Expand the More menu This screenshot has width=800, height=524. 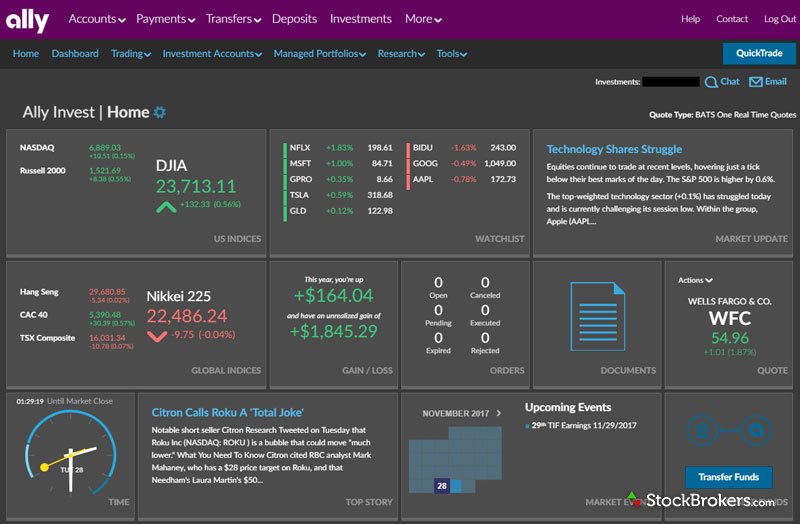(x=423, y=19)
